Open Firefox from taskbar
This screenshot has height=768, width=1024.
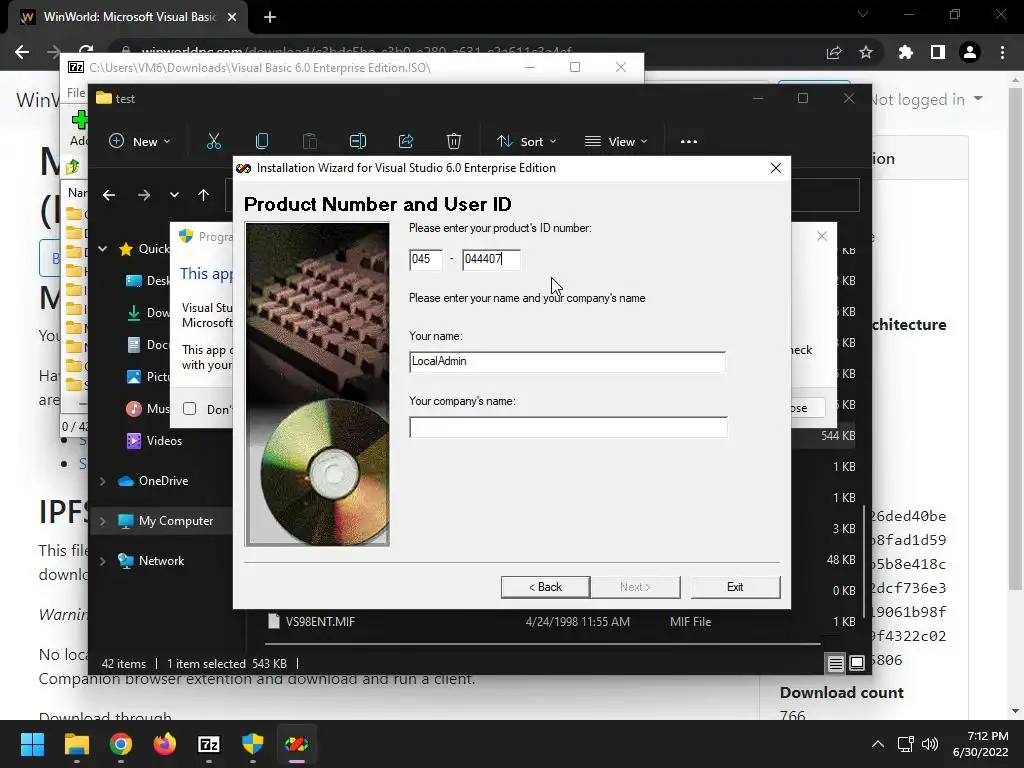(165, 744)
